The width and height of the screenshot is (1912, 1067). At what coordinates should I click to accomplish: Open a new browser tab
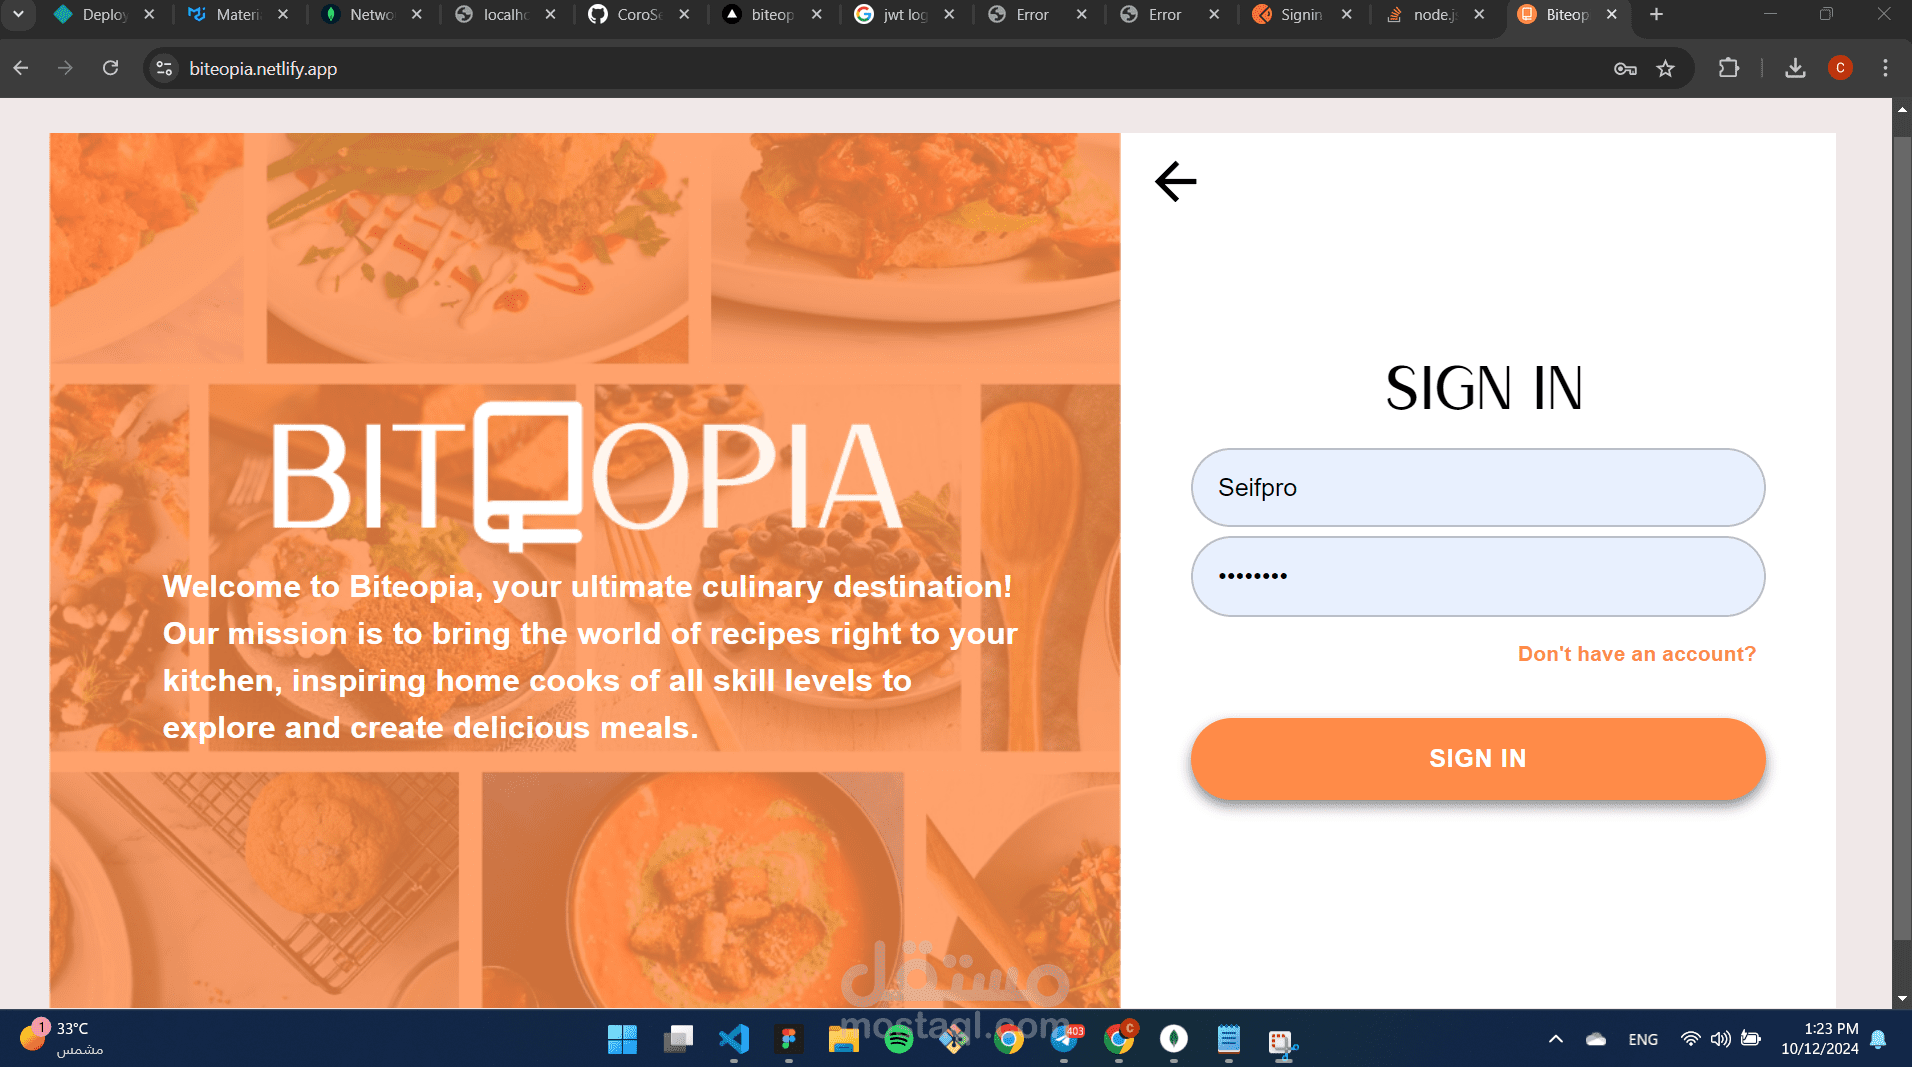pyautogui.click(x=1656, y=14)
